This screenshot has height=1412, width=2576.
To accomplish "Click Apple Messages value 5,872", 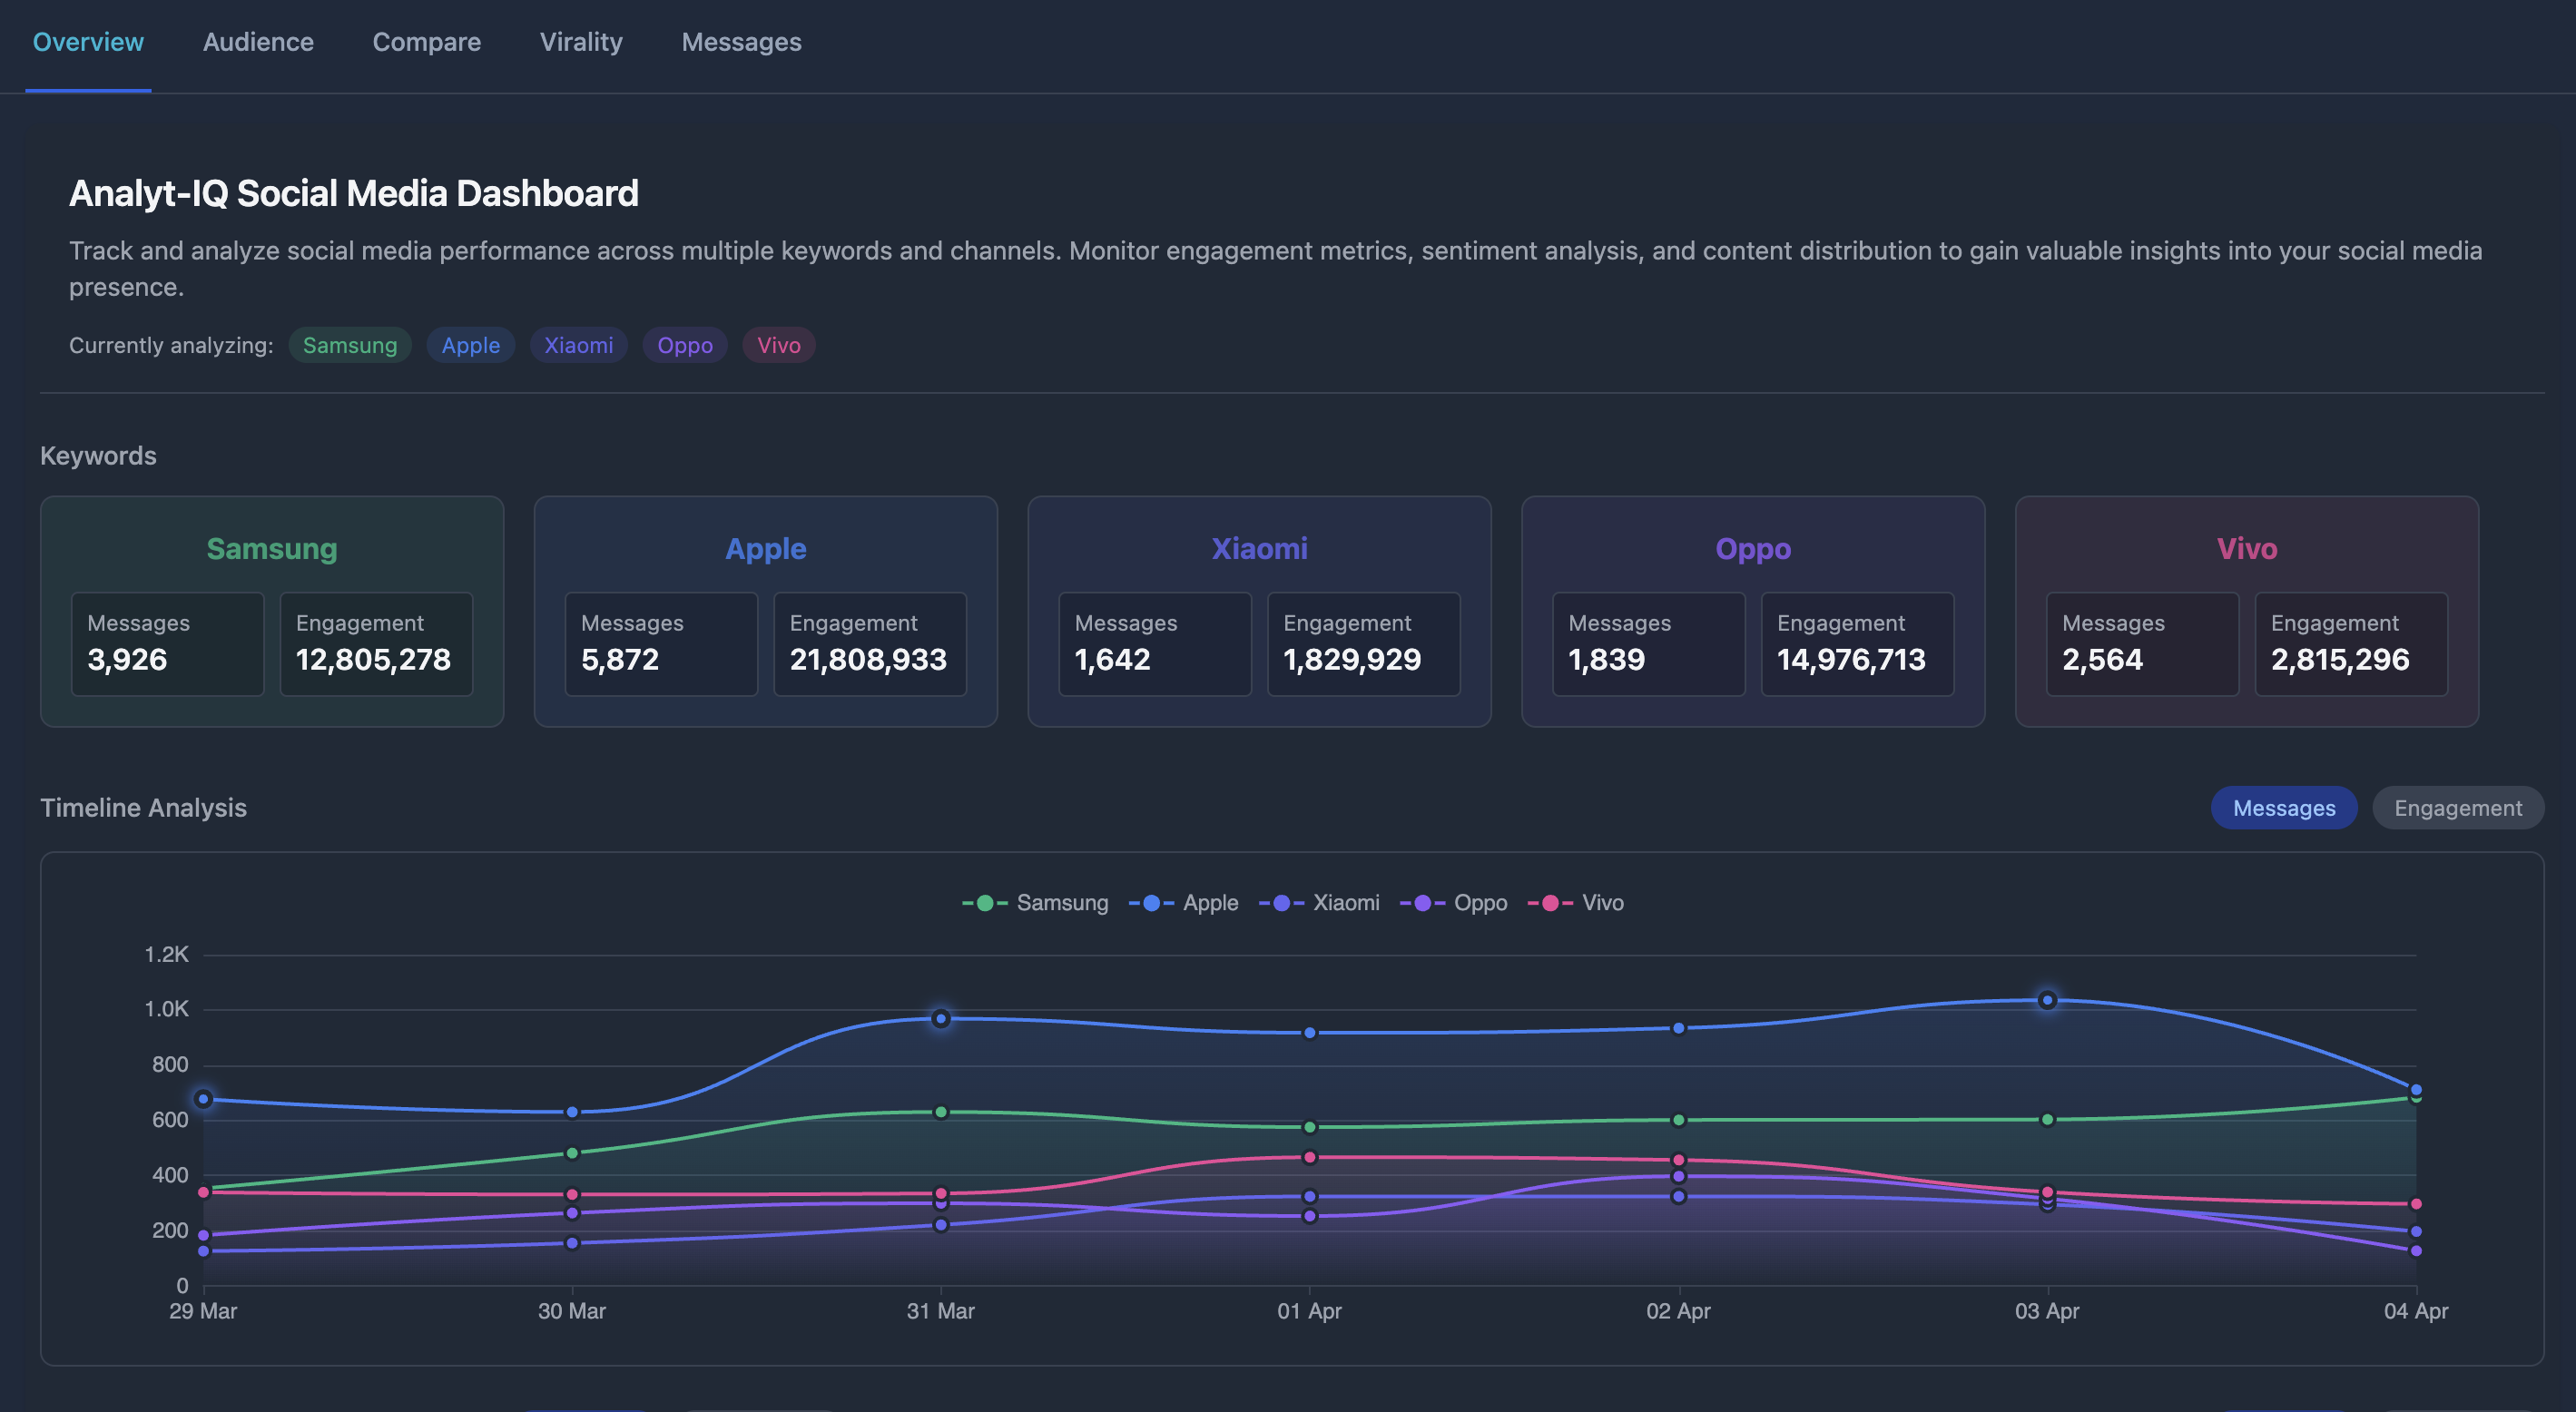I will [x=620, y=660].
